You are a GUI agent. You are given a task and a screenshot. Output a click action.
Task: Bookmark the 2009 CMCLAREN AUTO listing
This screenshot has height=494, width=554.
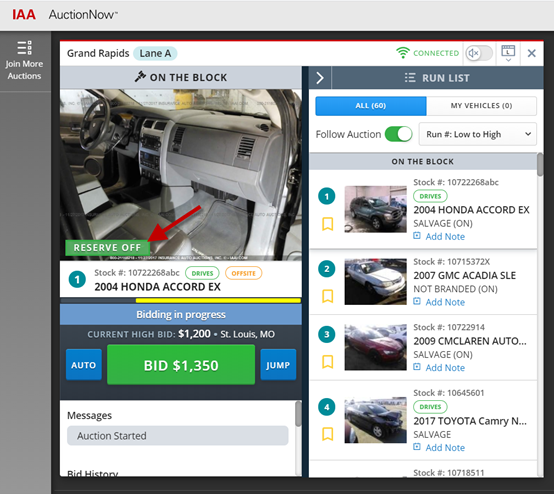[328, 362]
